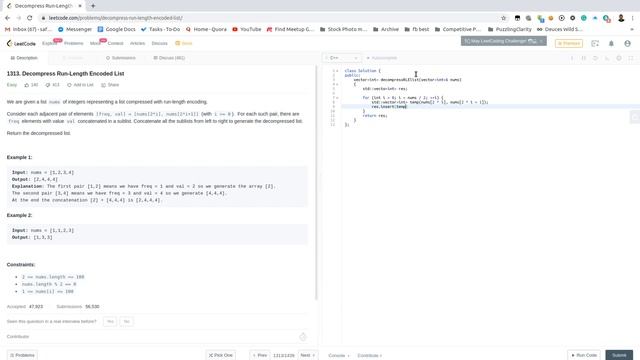The height and width of the screenshot is (360, 640).
Task: Open the Store link
Action: [x=184, y=43]
